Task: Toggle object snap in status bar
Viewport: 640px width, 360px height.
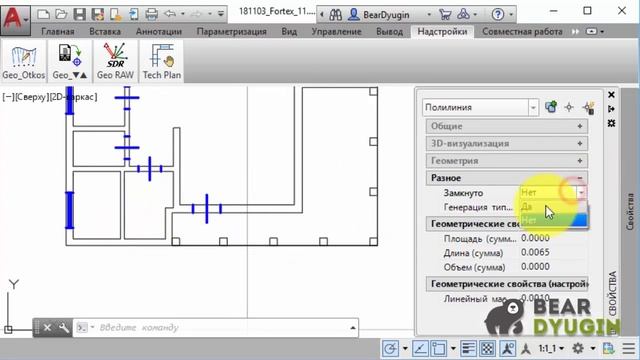Action: click(x=438, y=348)
